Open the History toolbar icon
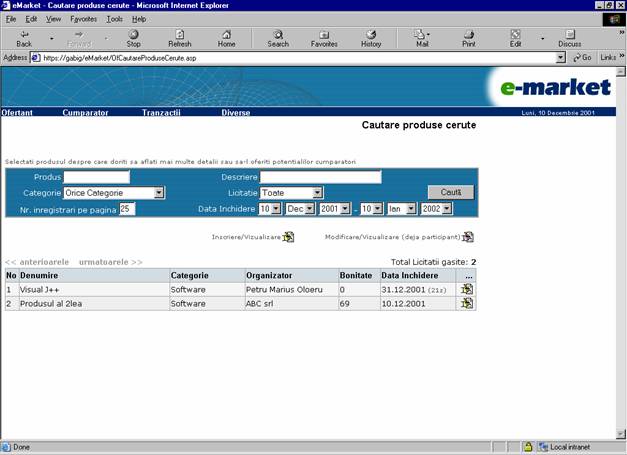 coord(370,38)
